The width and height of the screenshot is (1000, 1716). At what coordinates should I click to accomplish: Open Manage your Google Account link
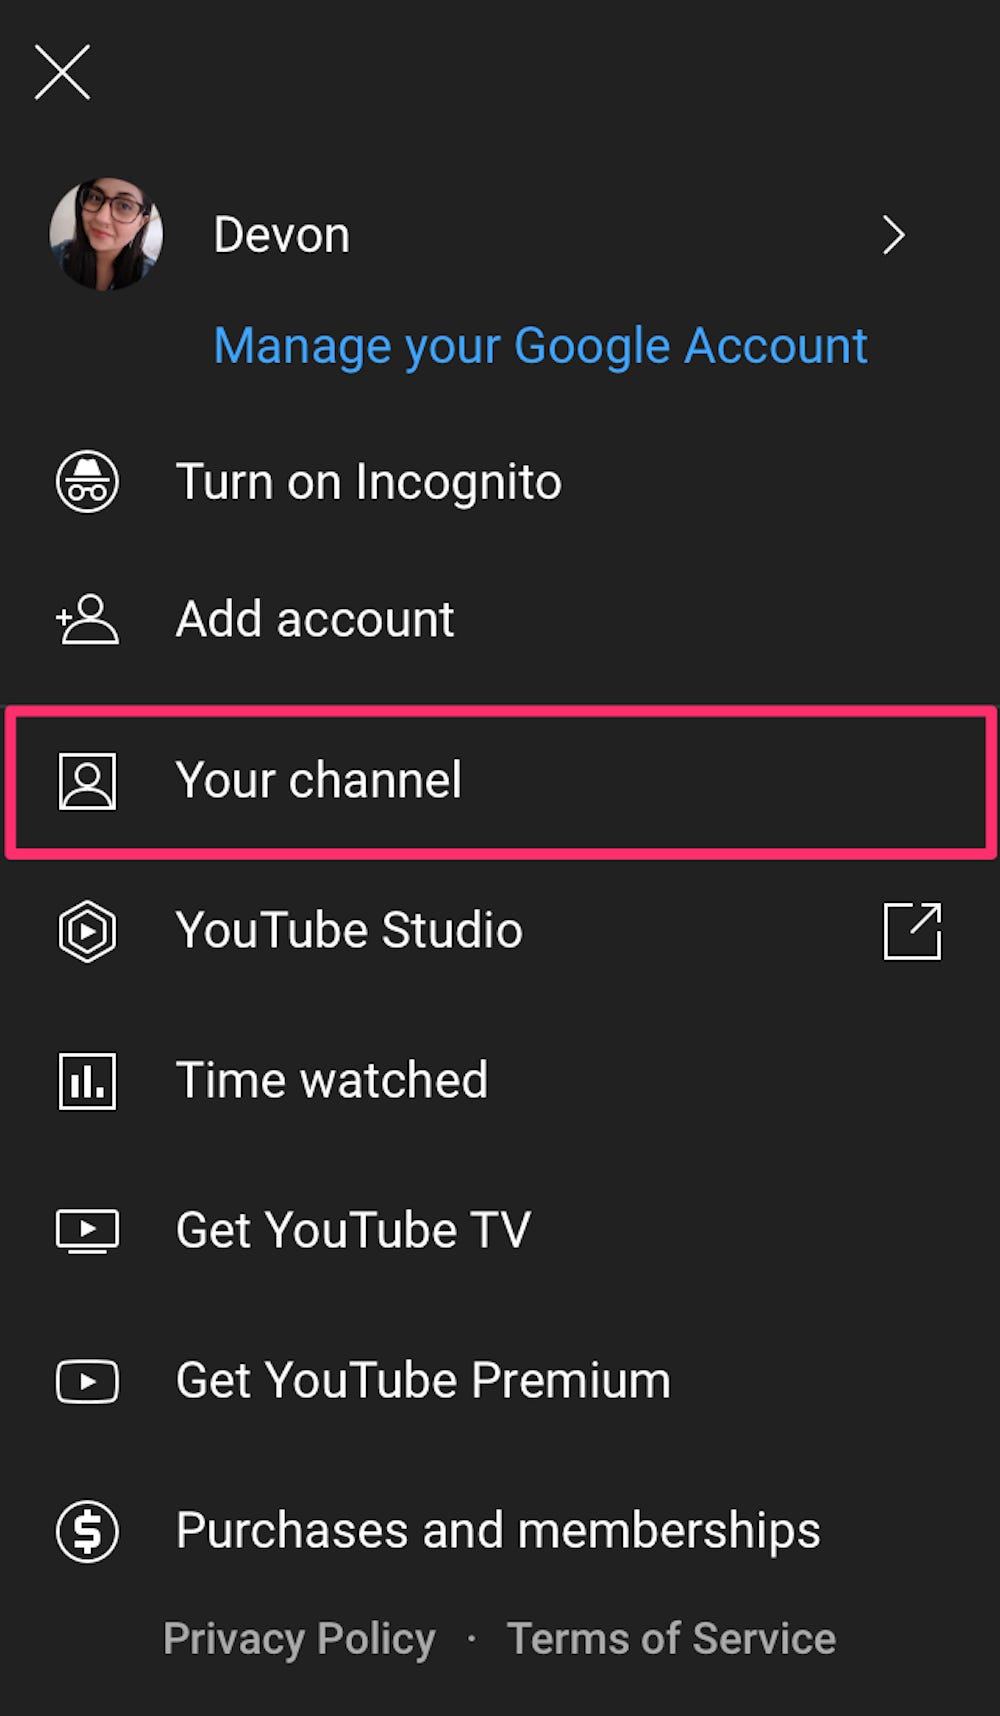[x=540, y=347]
